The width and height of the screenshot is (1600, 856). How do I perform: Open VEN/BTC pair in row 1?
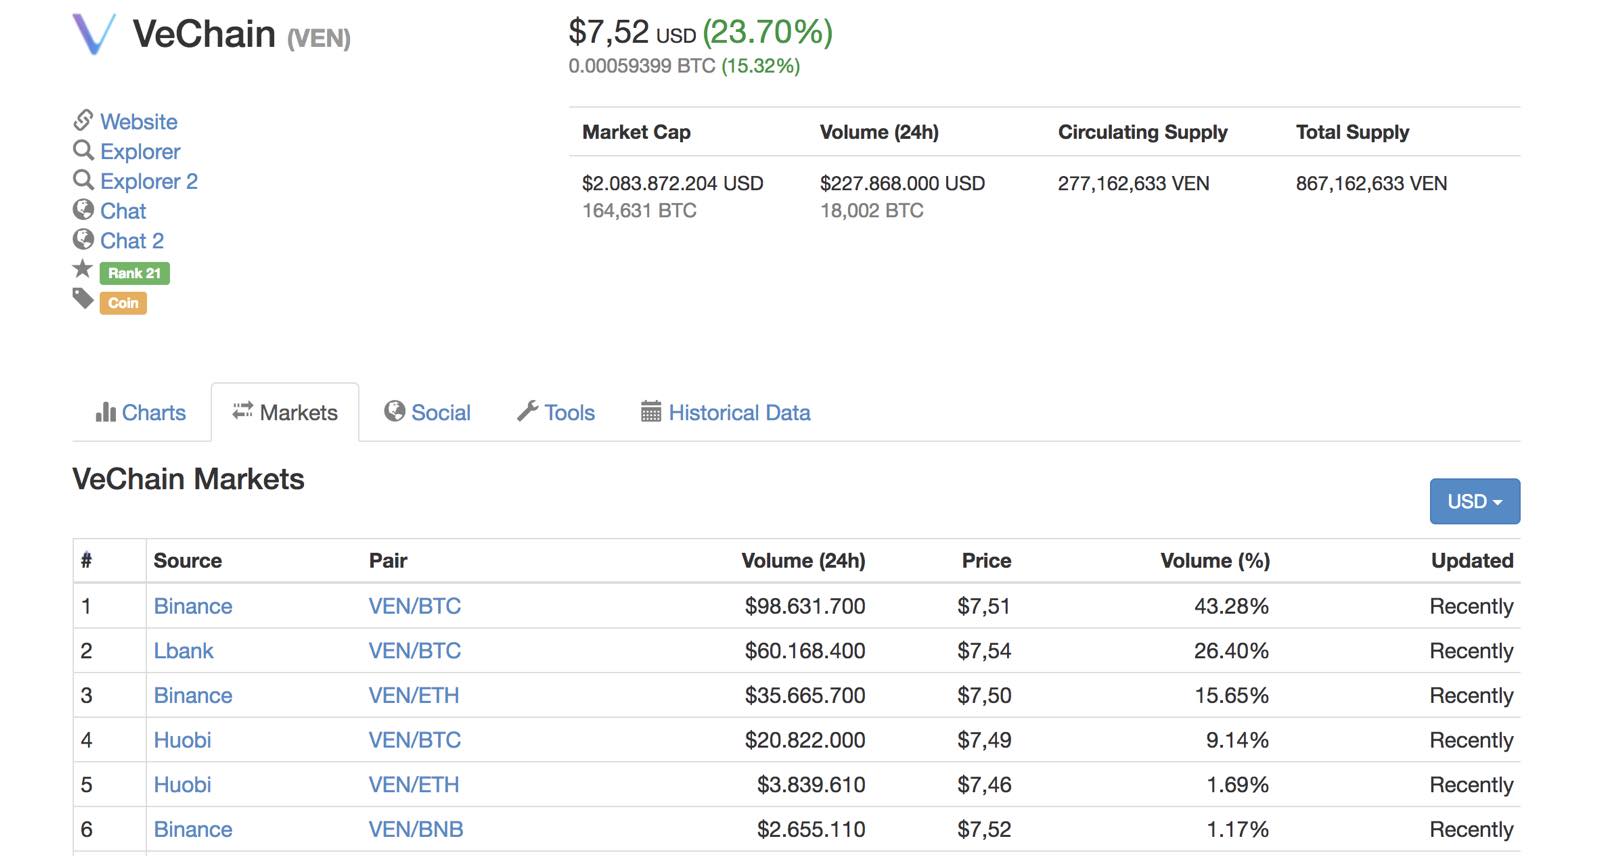pos(415,606)
